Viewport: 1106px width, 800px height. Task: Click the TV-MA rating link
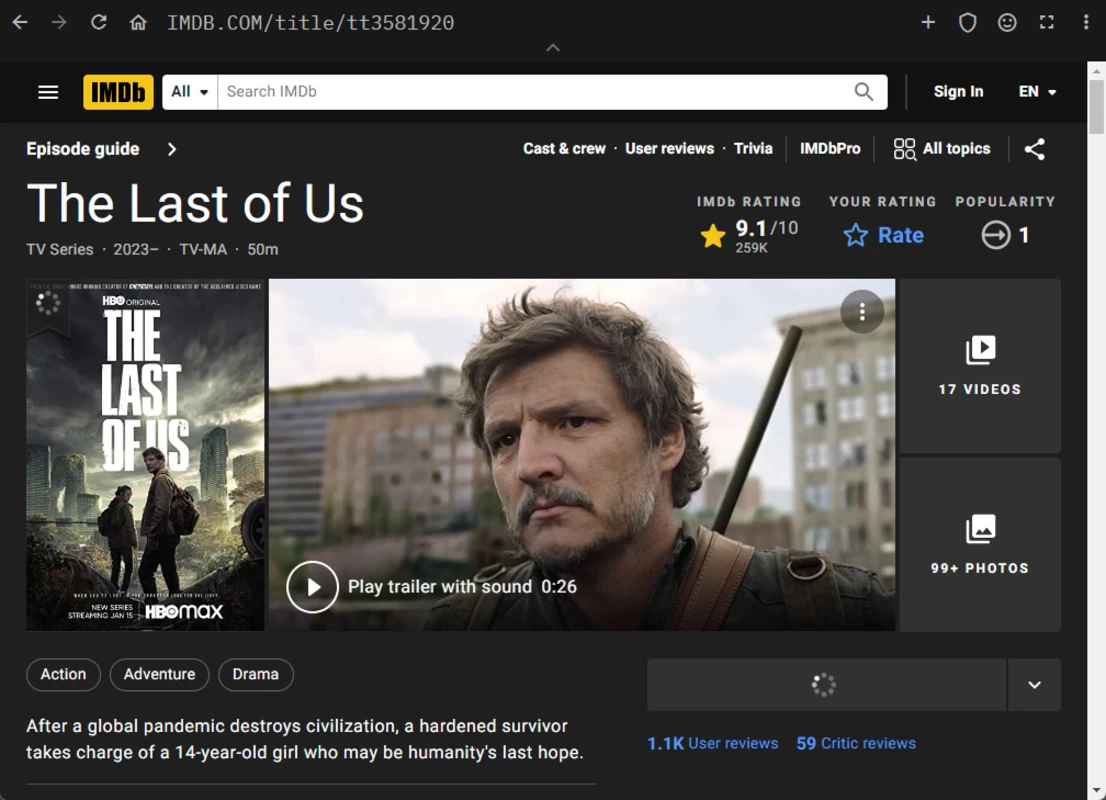pos(203,250)
